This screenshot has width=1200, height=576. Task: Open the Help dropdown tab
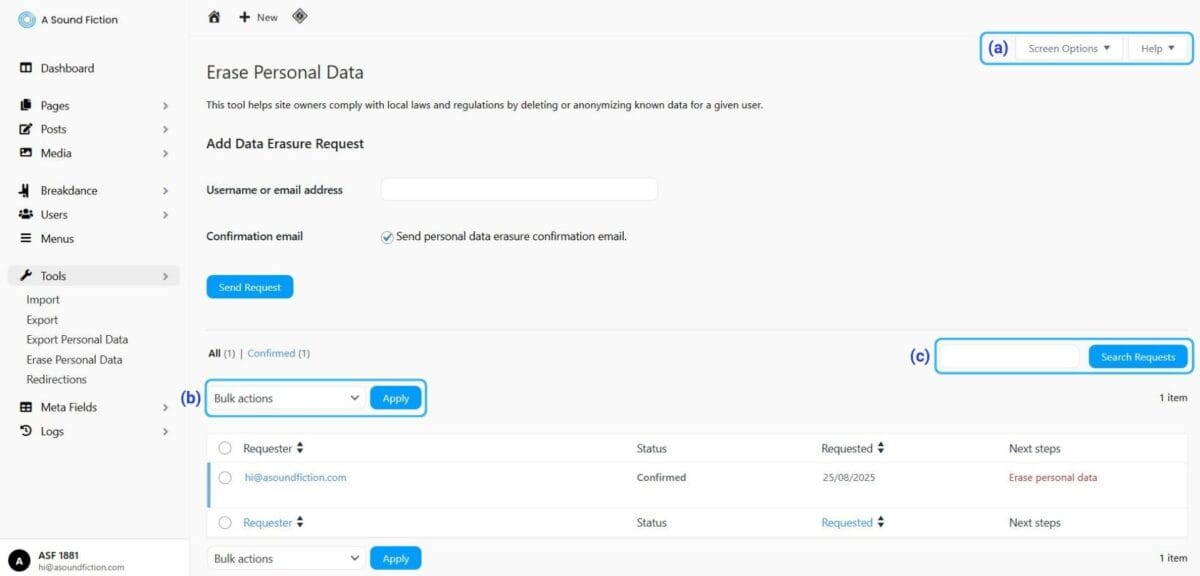pos(1158,48)
